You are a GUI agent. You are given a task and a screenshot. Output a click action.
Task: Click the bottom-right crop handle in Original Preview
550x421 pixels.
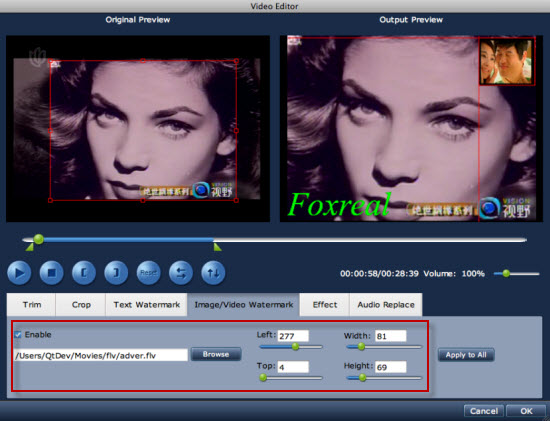pyautogui.click(x=236, y=200)
